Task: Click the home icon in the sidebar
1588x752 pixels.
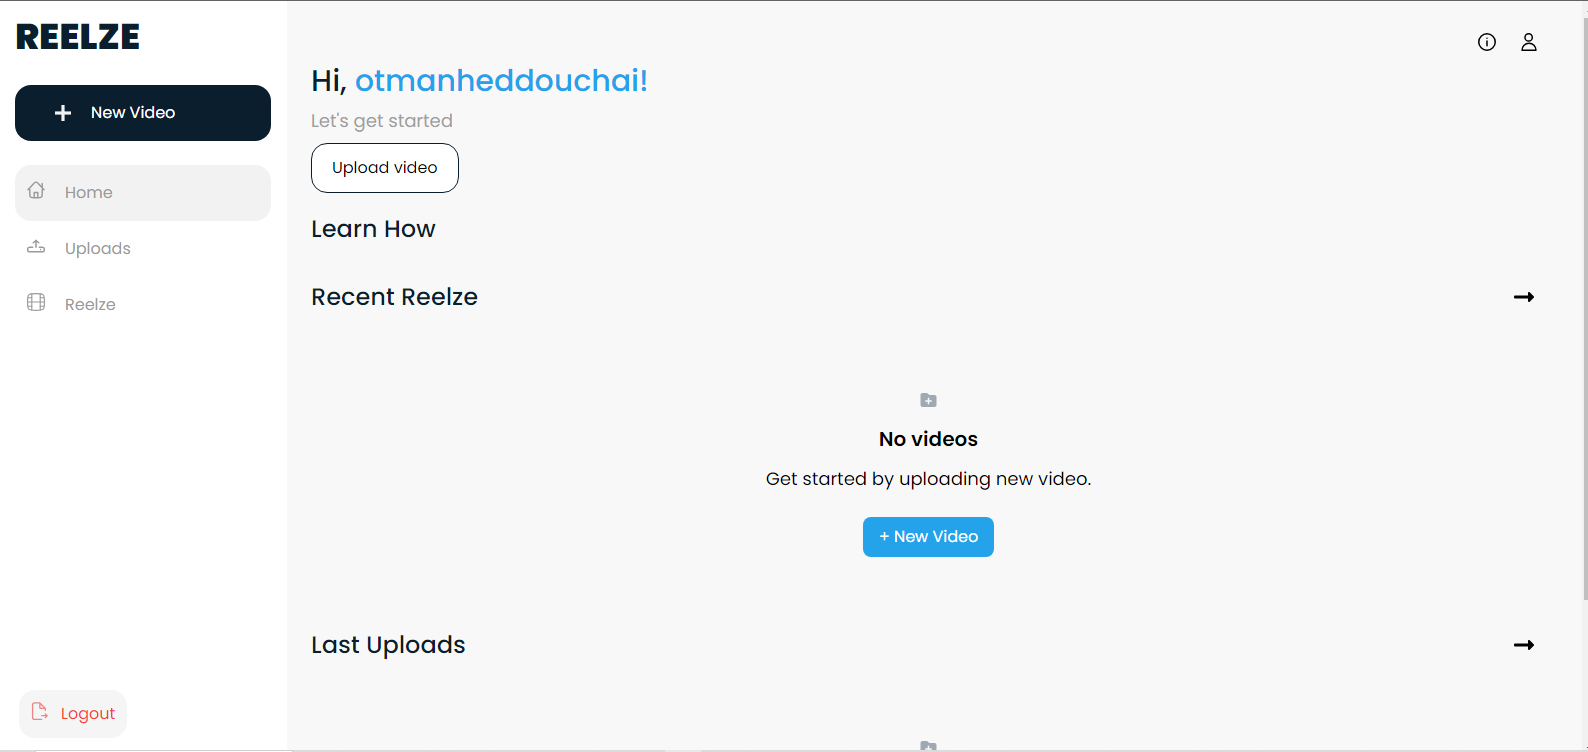Action: [x=37, y=190]
